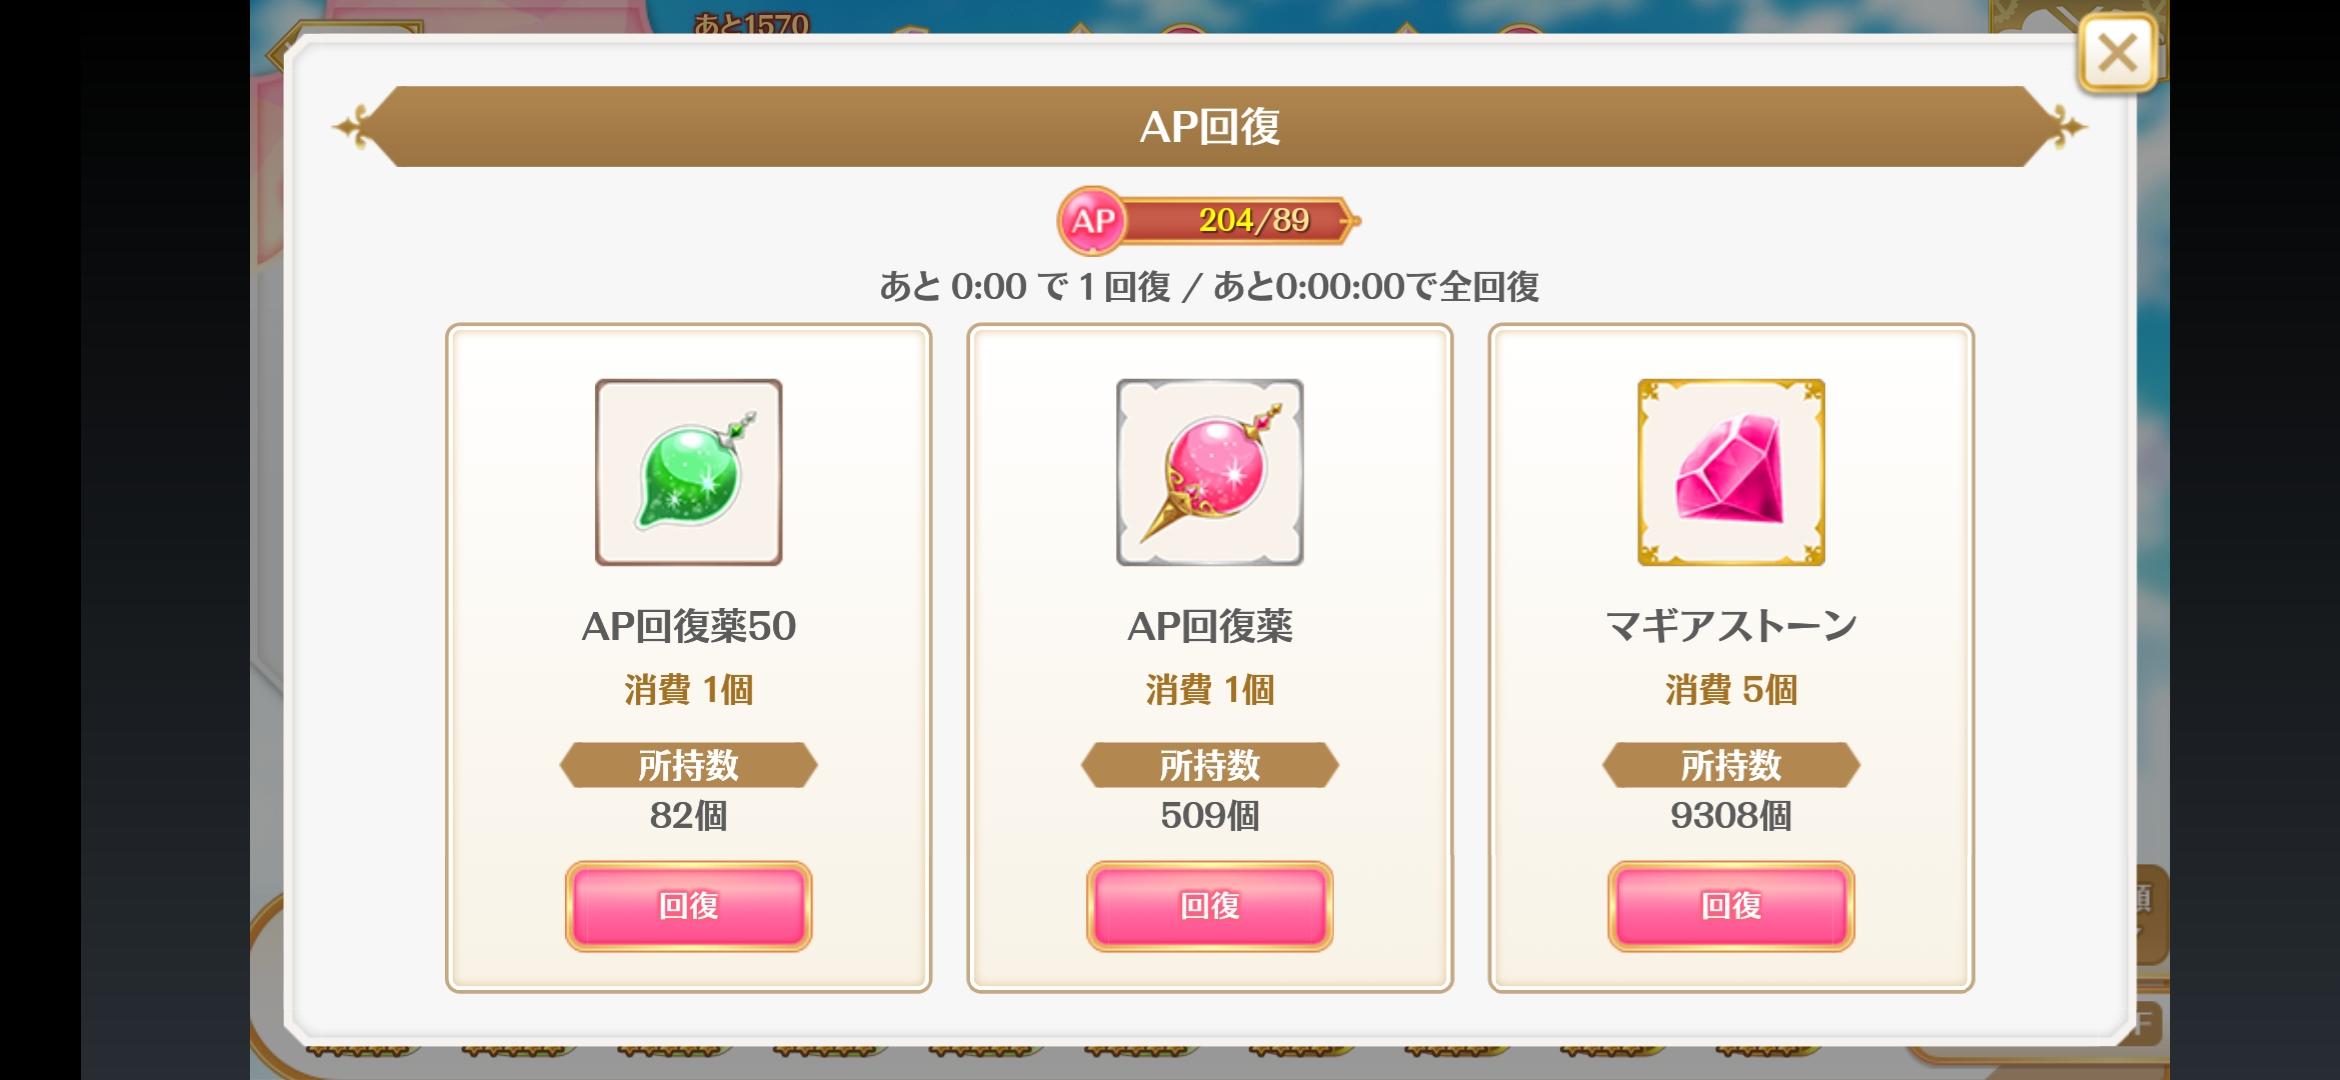This screenshot has height=1080, width=2340.
Task: Tap the 所持数 banner above 9308個
Action: click(x=1731, y=765)
